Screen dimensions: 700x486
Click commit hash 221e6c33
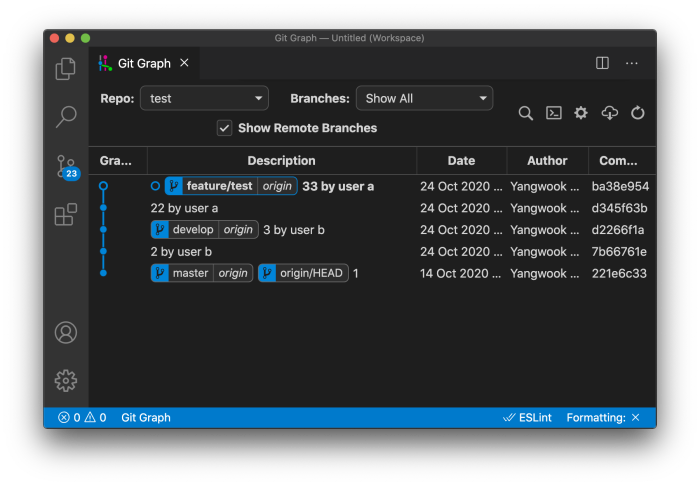[x=619, y=274]
